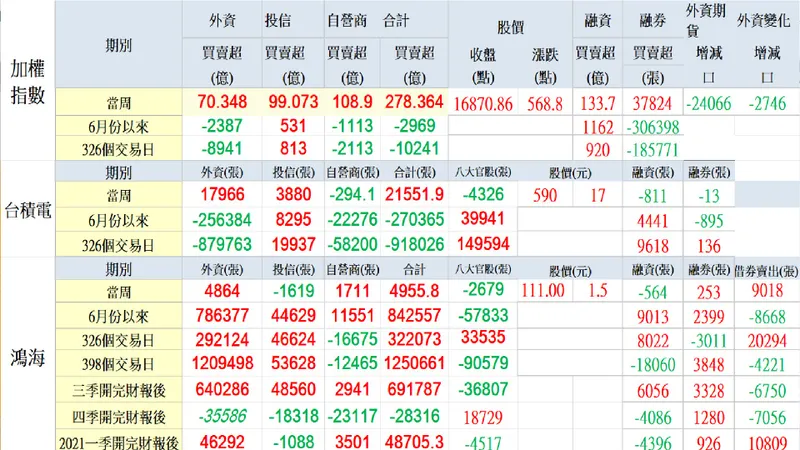This screenshot has height=450, width=800.
Task: Click the cell showing -270365
Action: click(414, 220)
